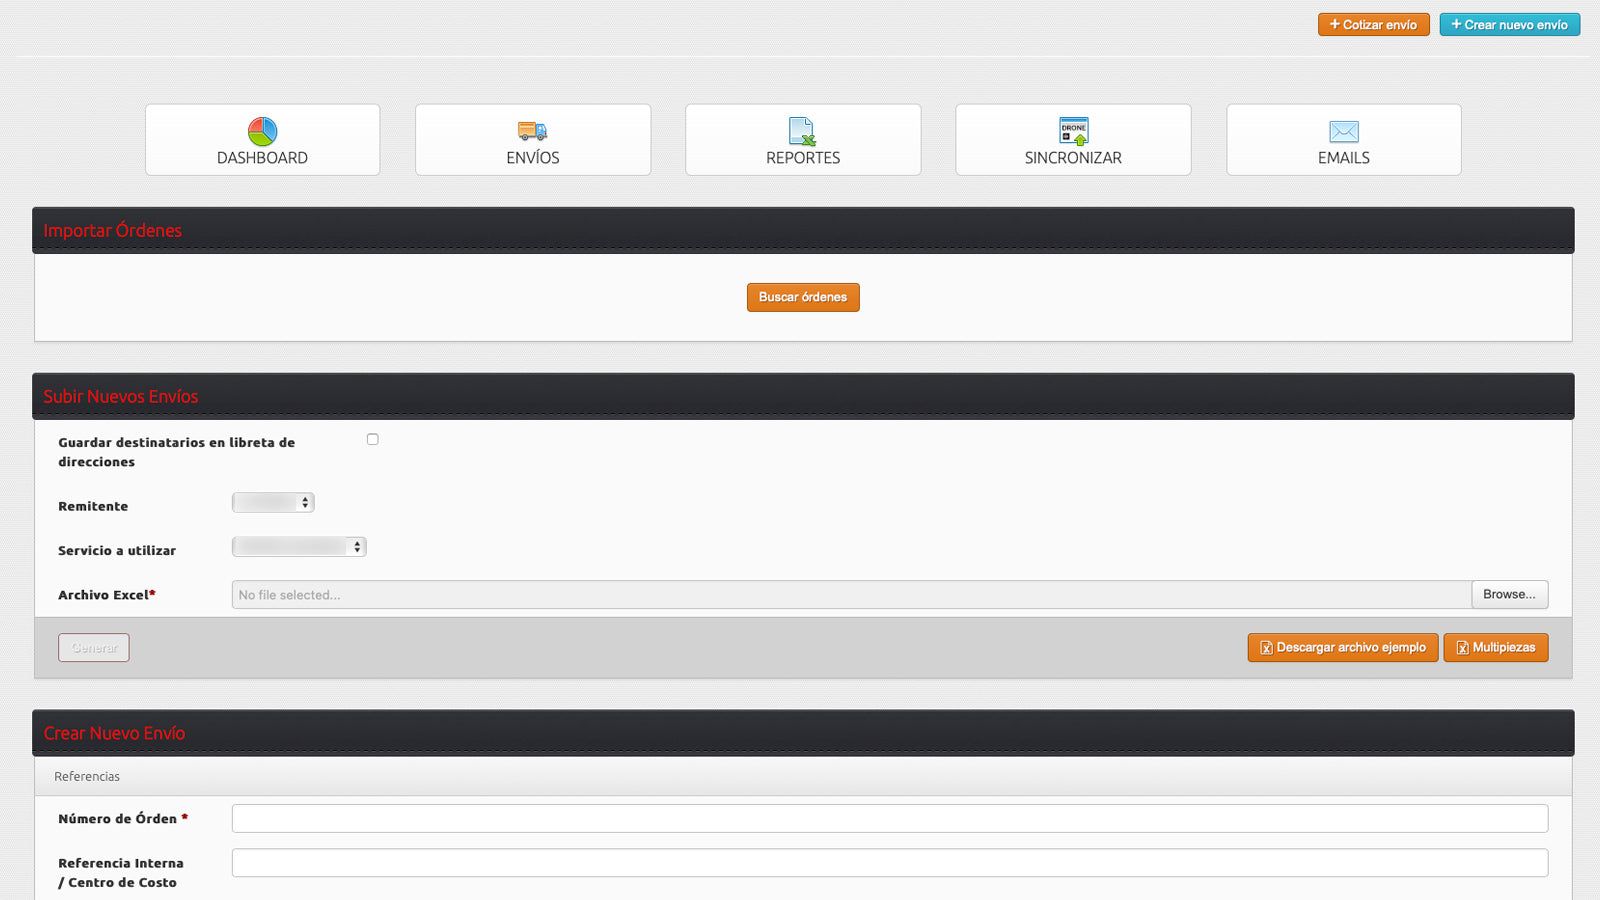Click the Archivo Excel file field
This screenshot has width=1600, height=900.
point(851,595)
